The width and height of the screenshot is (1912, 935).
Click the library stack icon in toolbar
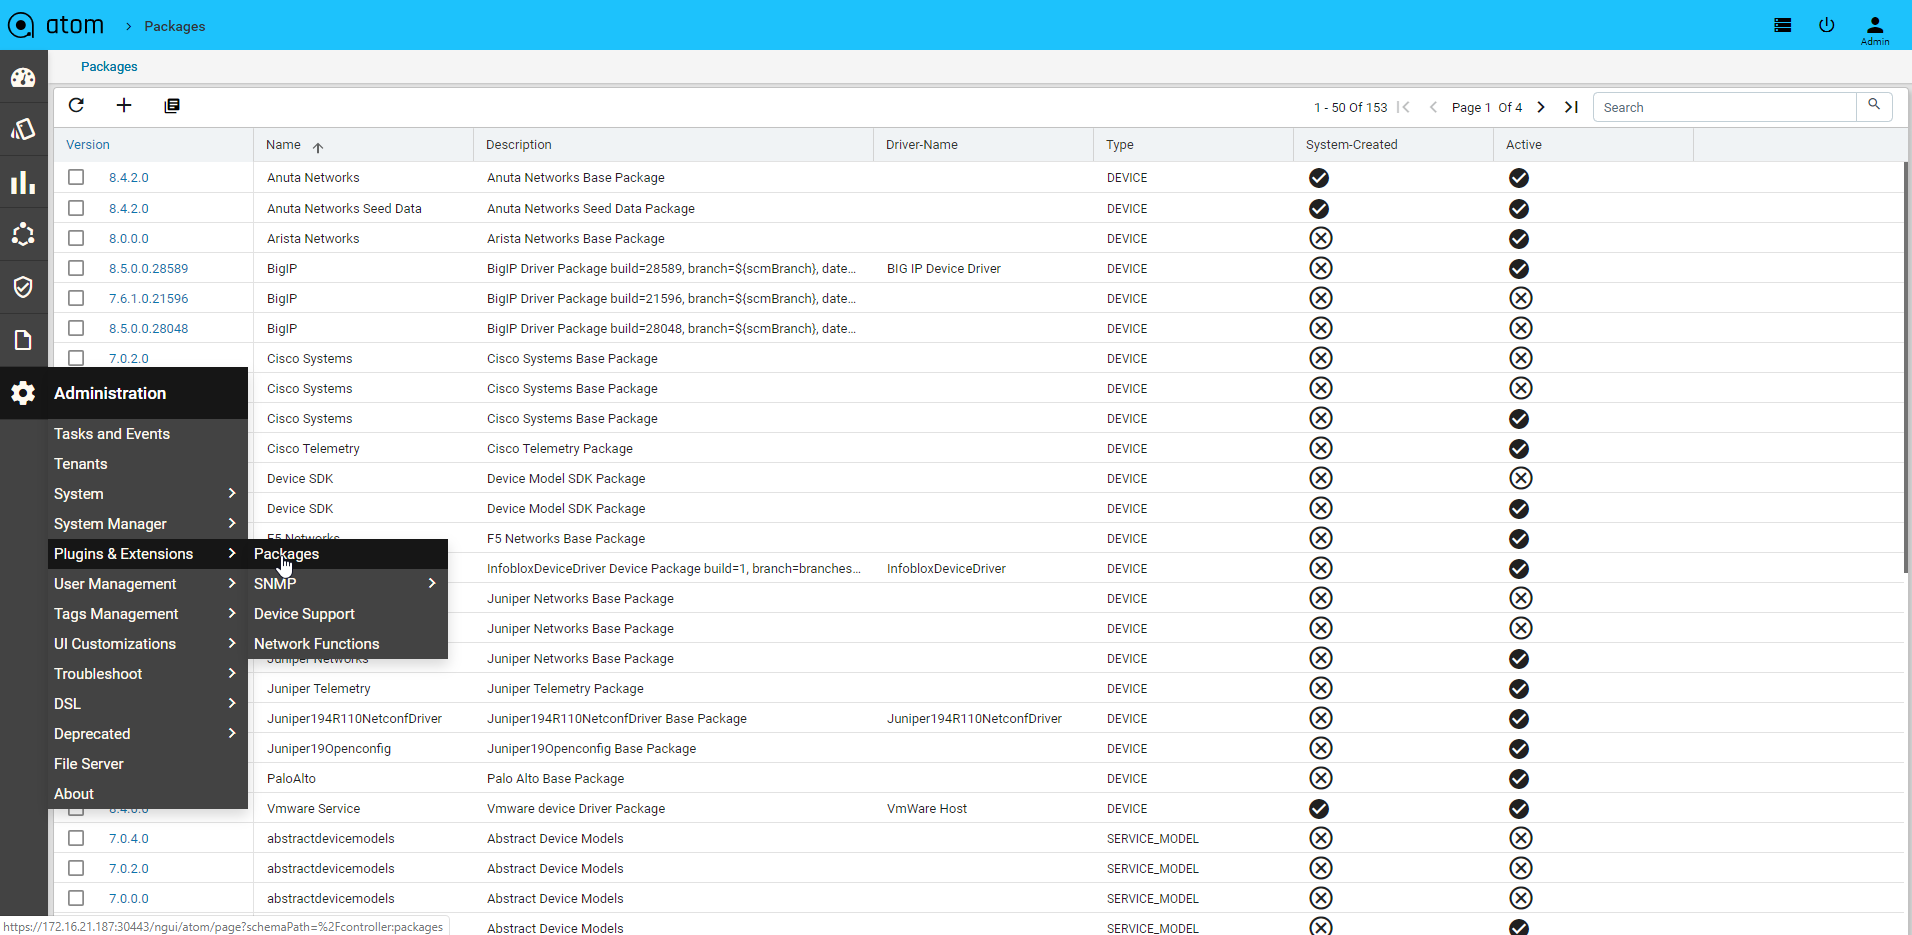point(172,106)
